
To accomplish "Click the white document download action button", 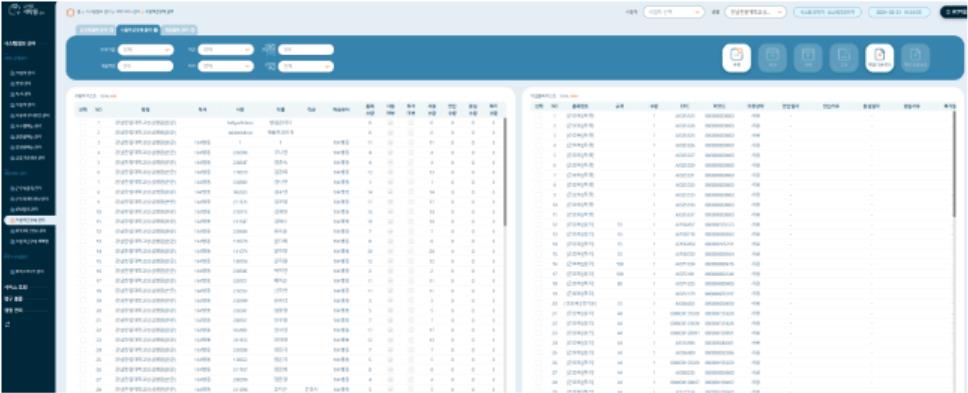I will click(879, 58).
